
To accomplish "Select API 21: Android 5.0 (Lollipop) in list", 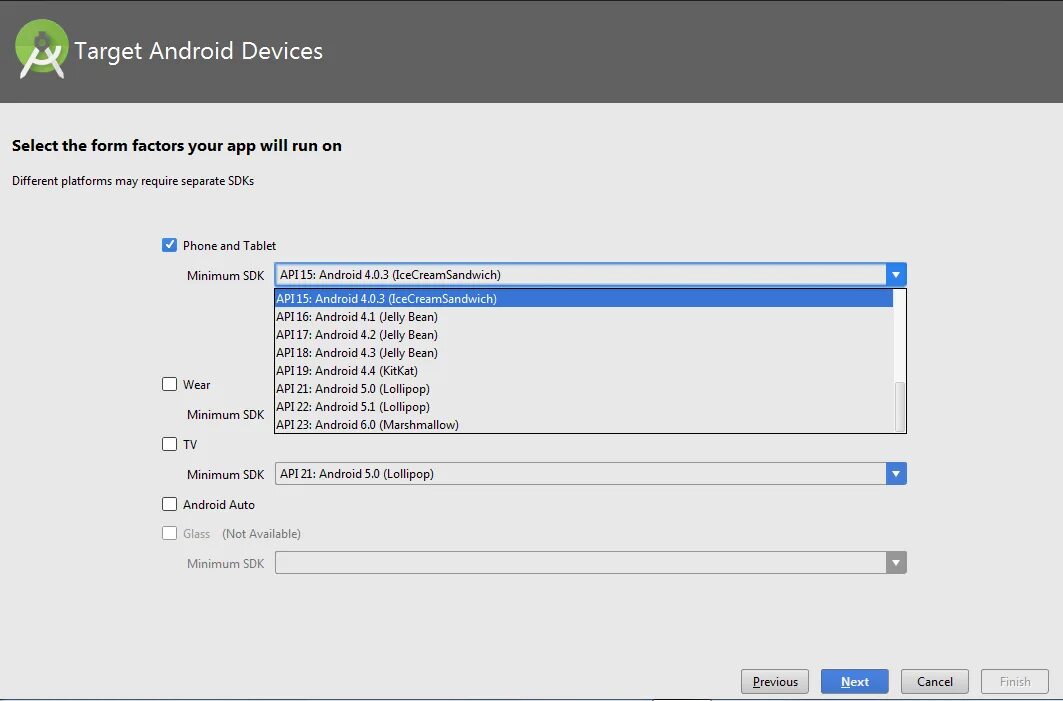I will (584, 388).
